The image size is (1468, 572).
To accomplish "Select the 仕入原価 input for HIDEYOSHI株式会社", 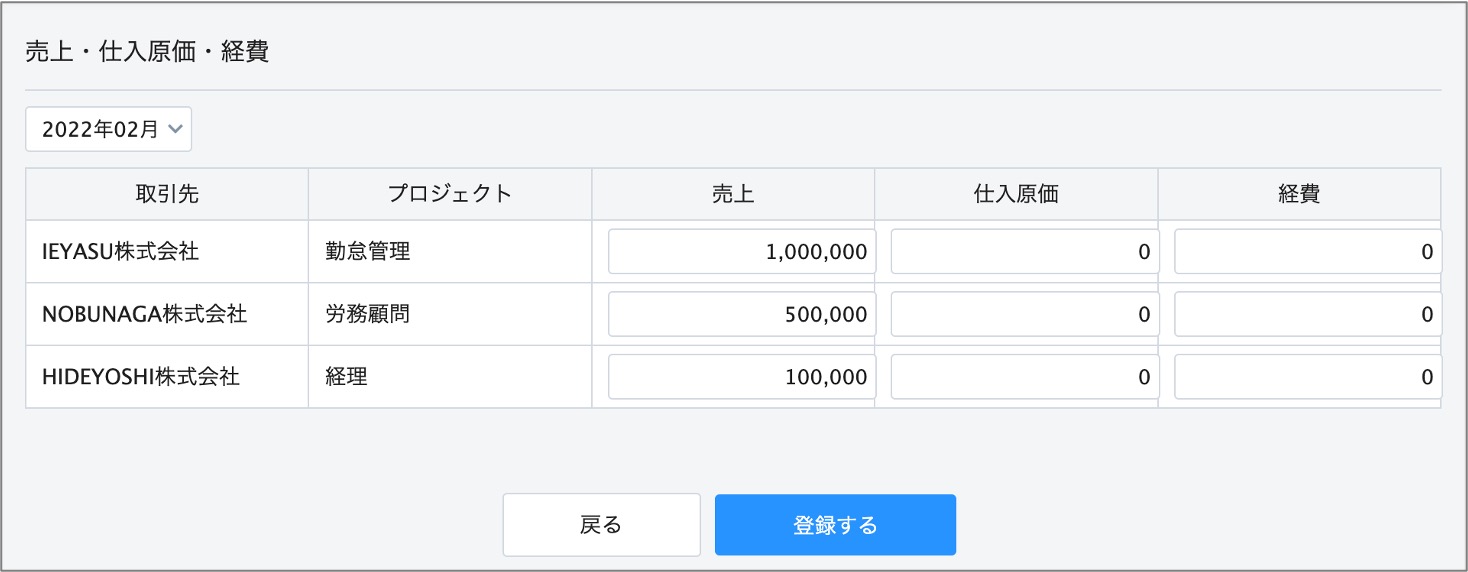I will pos(1025,377).
